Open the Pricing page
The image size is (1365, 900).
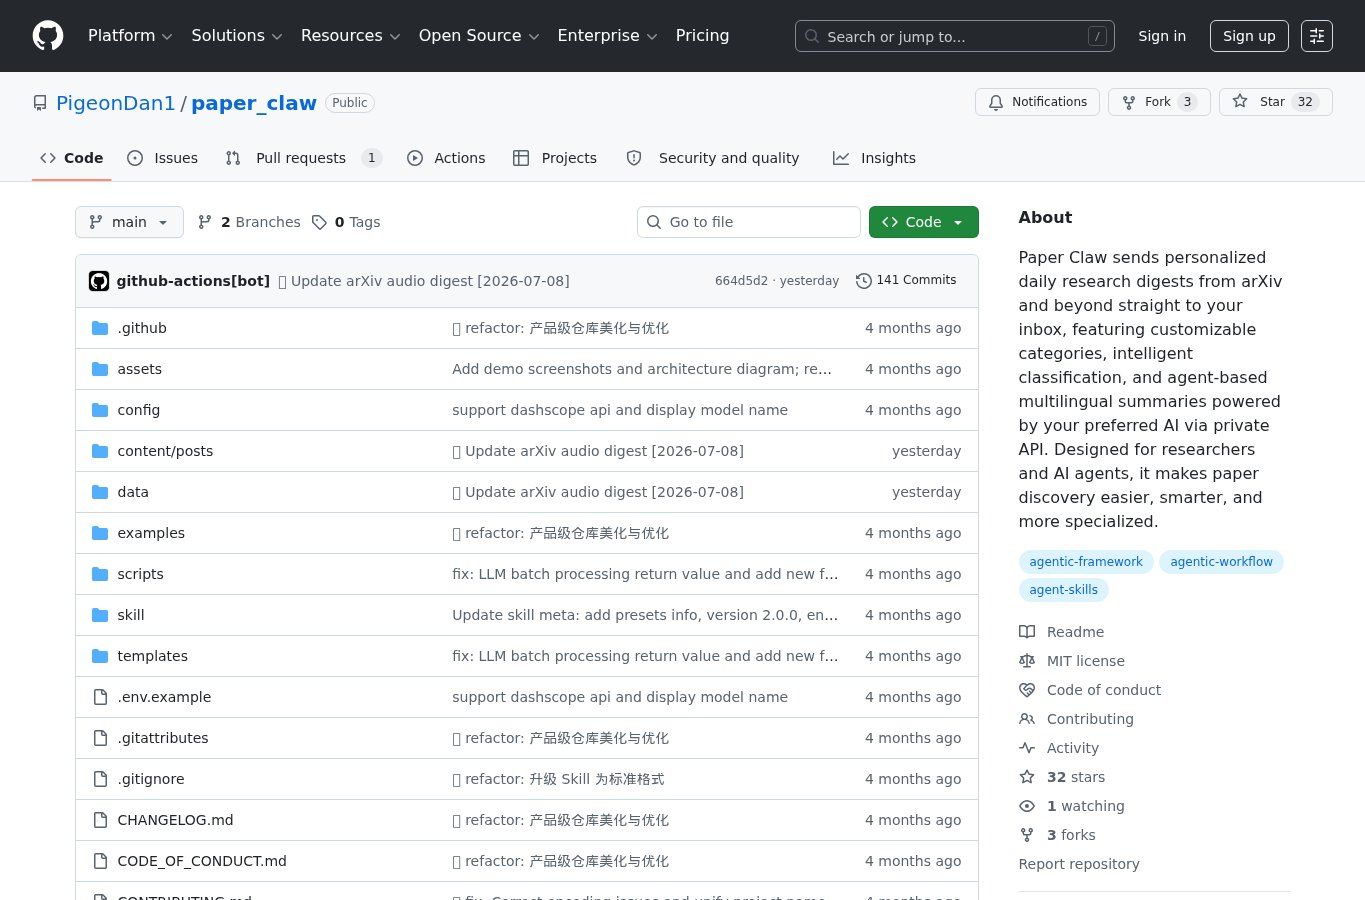click(x=702, y=36)
